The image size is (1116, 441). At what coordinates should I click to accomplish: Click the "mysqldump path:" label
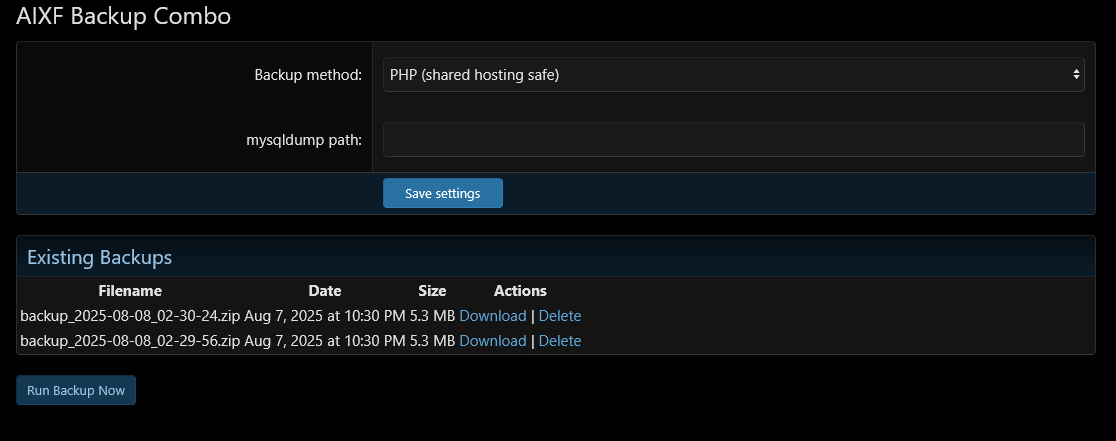(x=304, y=140)
